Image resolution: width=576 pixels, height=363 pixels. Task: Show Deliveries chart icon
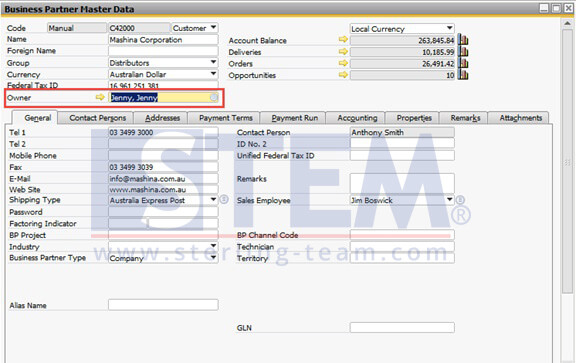[463, 51]
